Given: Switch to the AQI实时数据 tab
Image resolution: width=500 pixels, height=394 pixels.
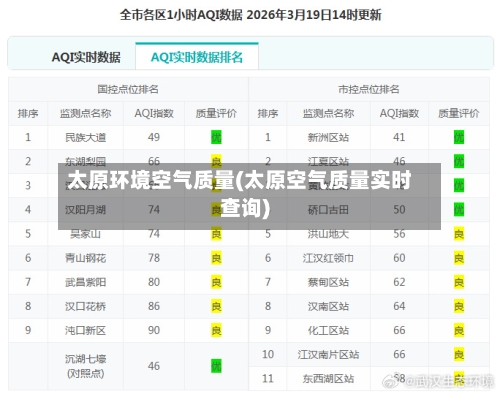Looking at the screenshot, I should tap(86, 57).
